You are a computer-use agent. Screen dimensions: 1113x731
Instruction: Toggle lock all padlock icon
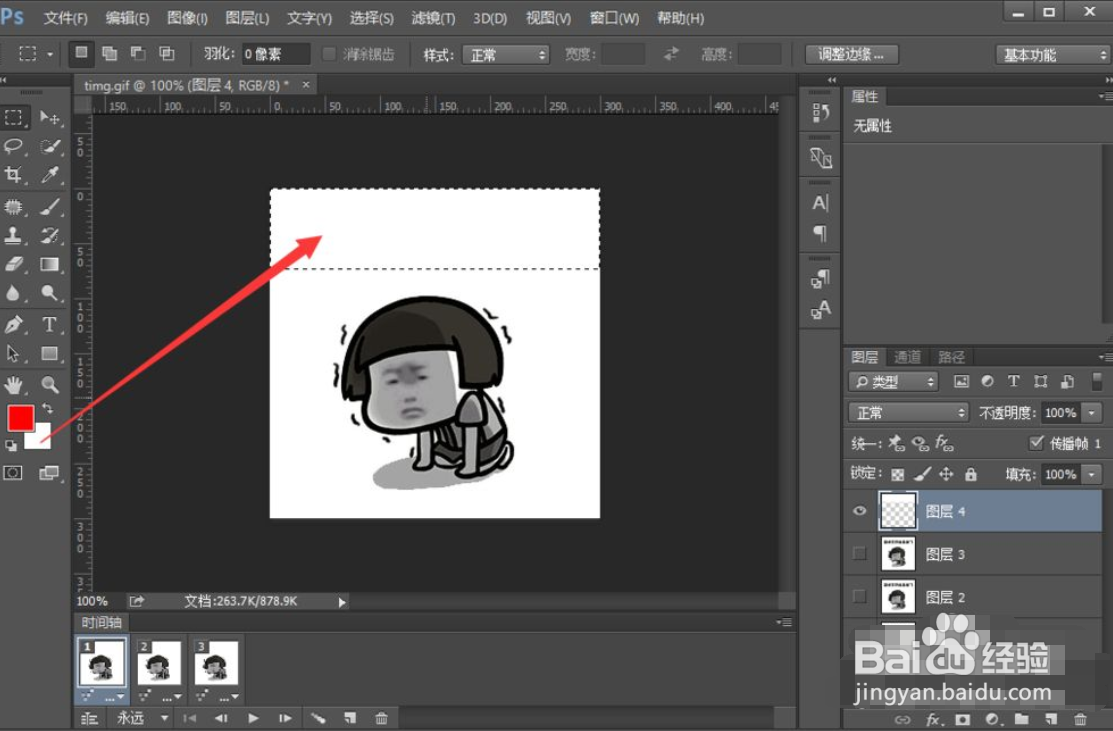click(971, 474)
